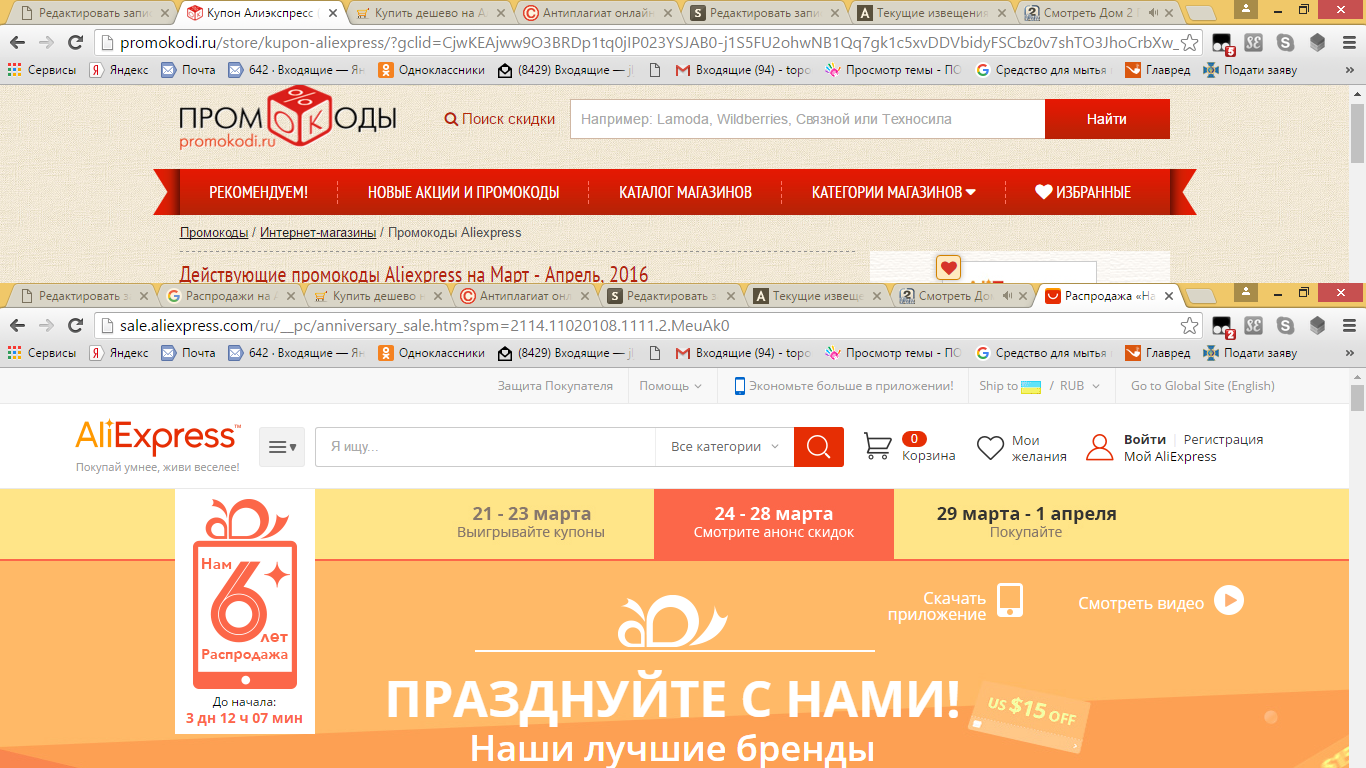1366x768 pixels.
Task: Click the Мой AliExpress link
Action: pyautogui.click(x=1170, y=456)
